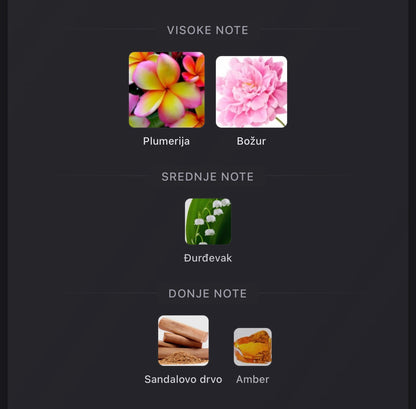Click the Plumerija text label
The height and width of the screenshot is (409, 416).
(x=166, y=141)
